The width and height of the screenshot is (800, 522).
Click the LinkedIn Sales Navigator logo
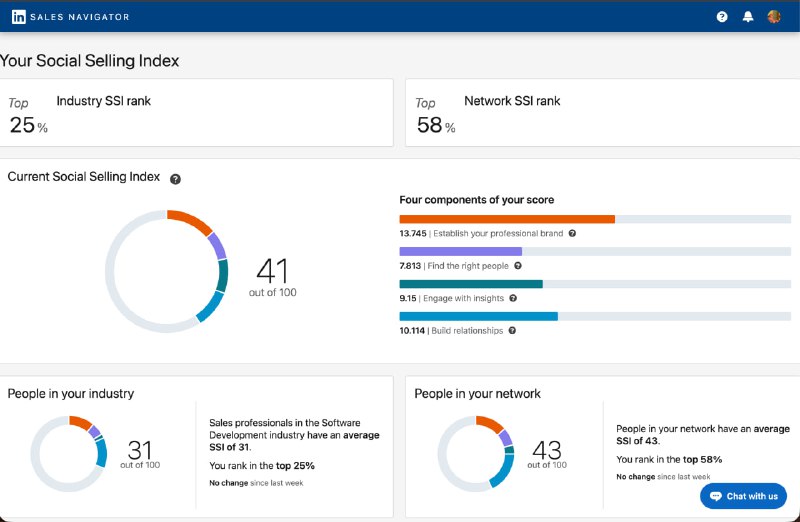coord(70,17)
